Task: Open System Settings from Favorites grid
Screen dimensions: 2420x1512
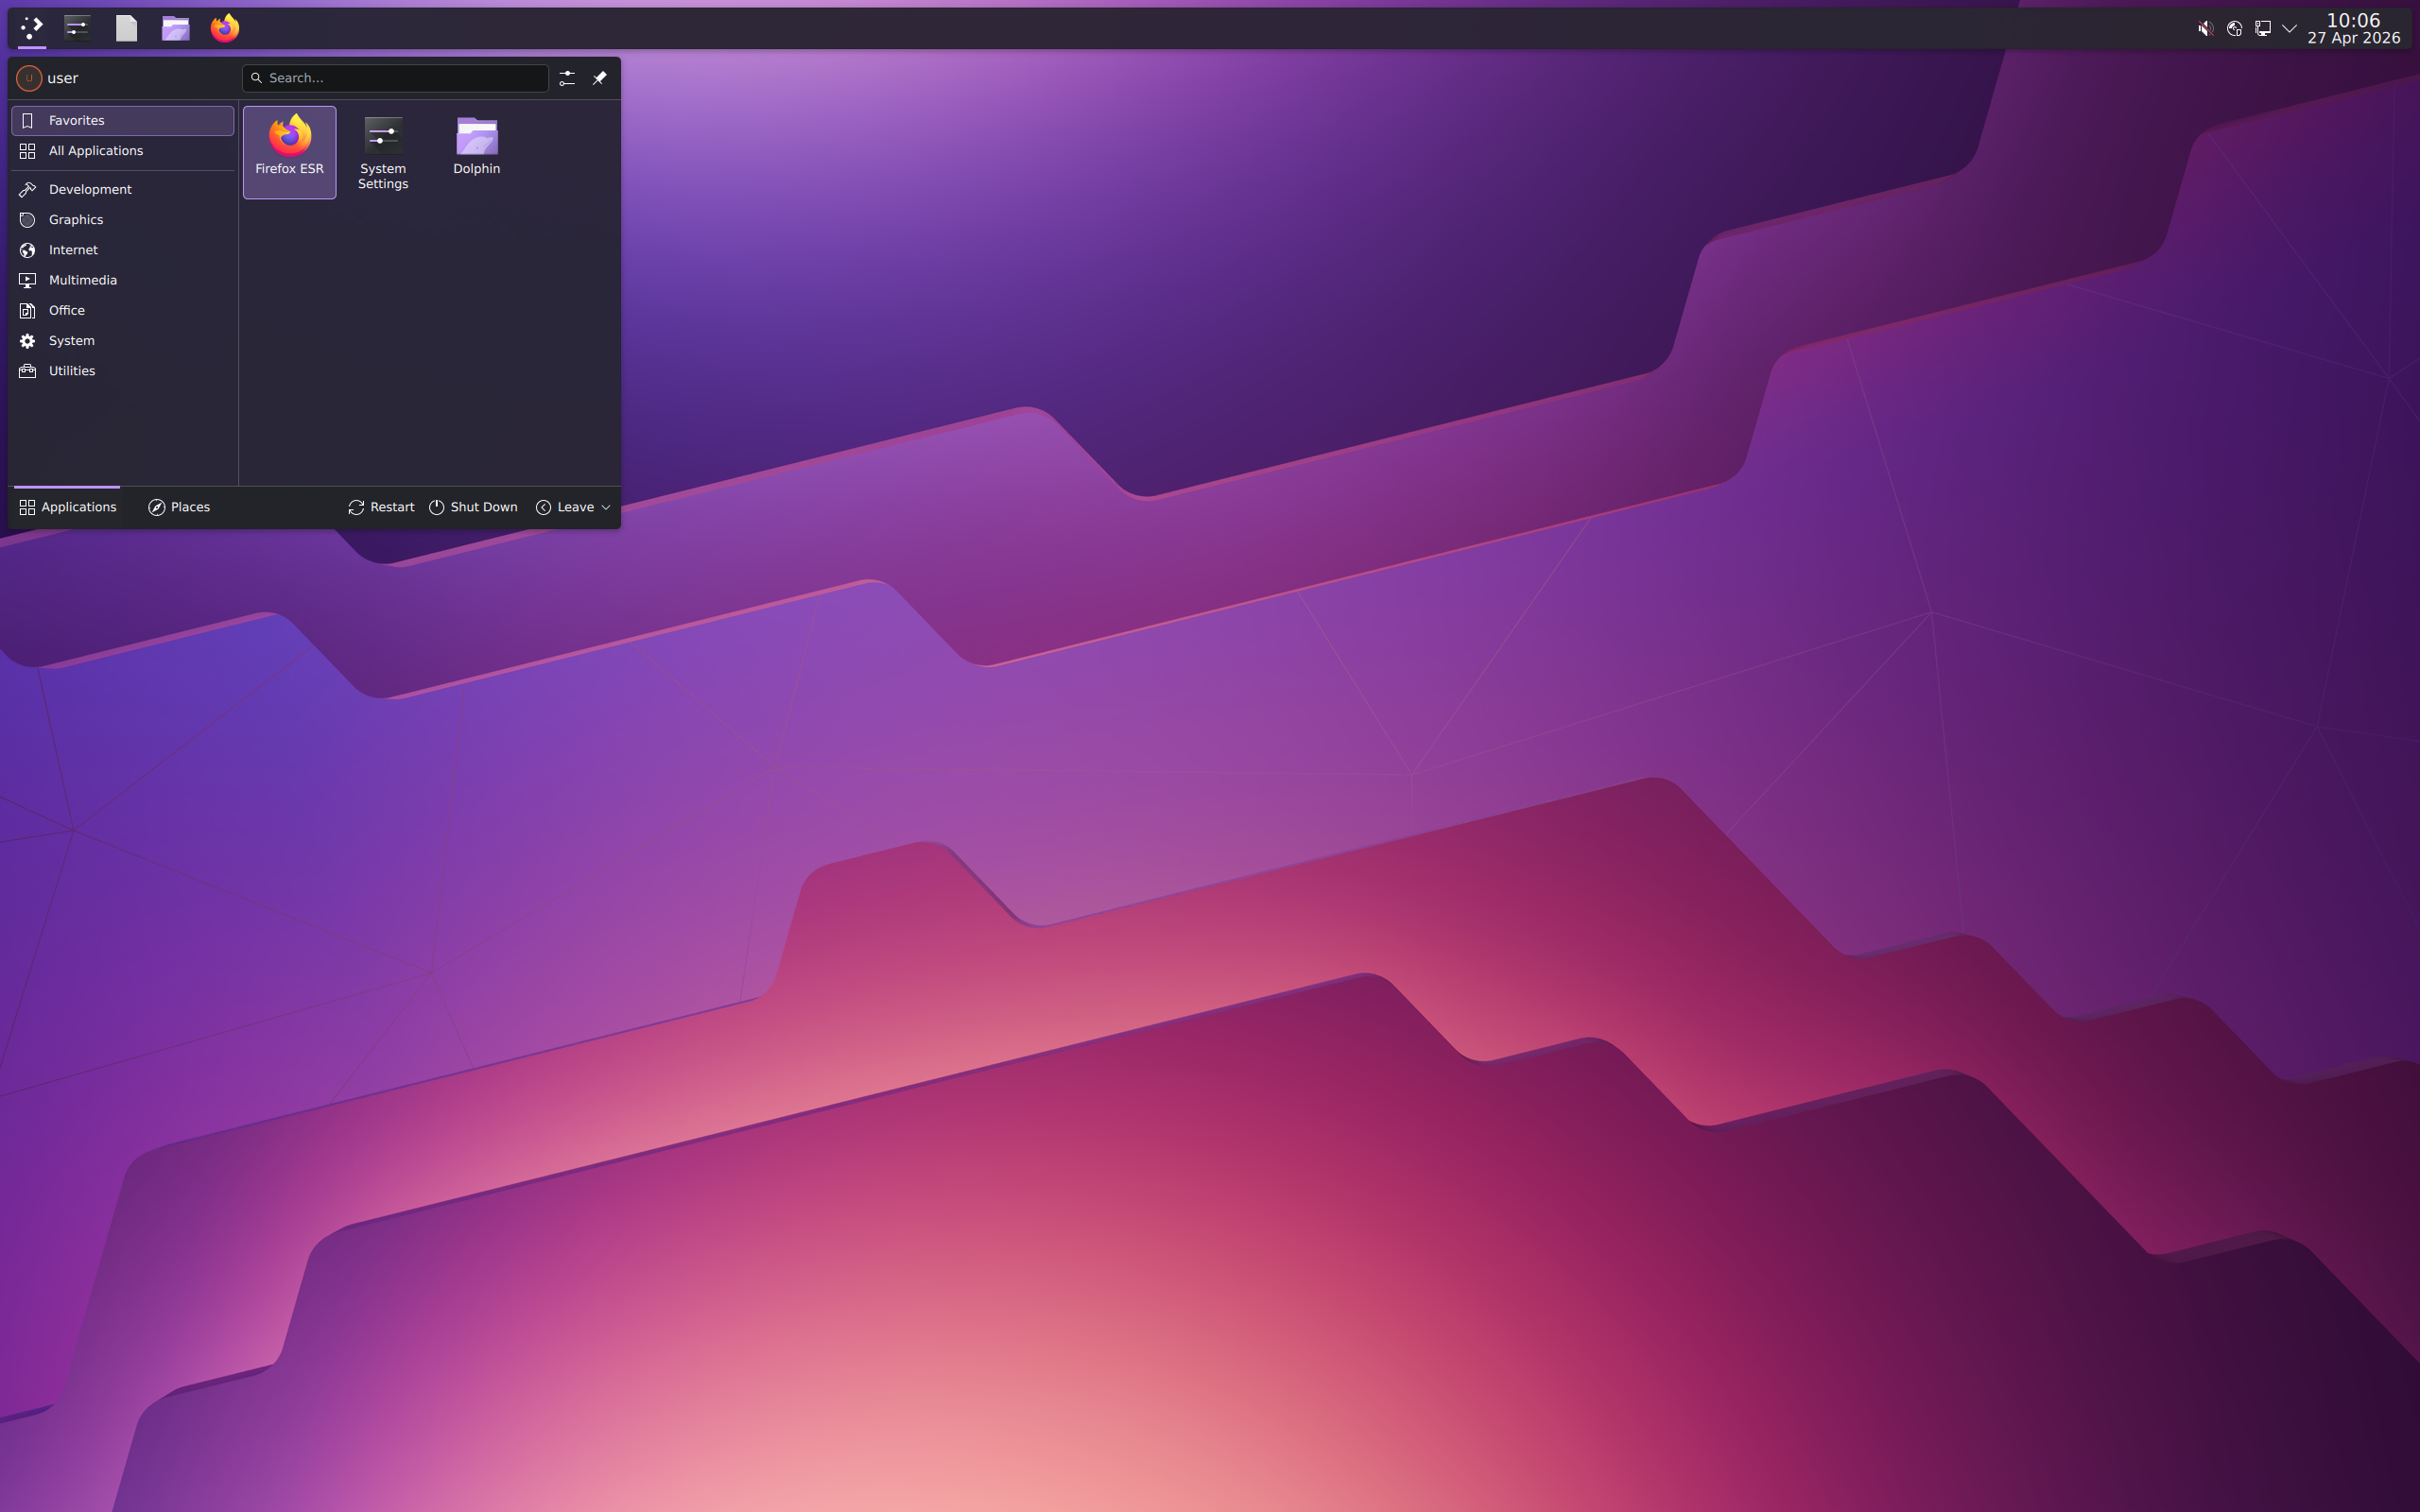Action: tap(383, 152)
